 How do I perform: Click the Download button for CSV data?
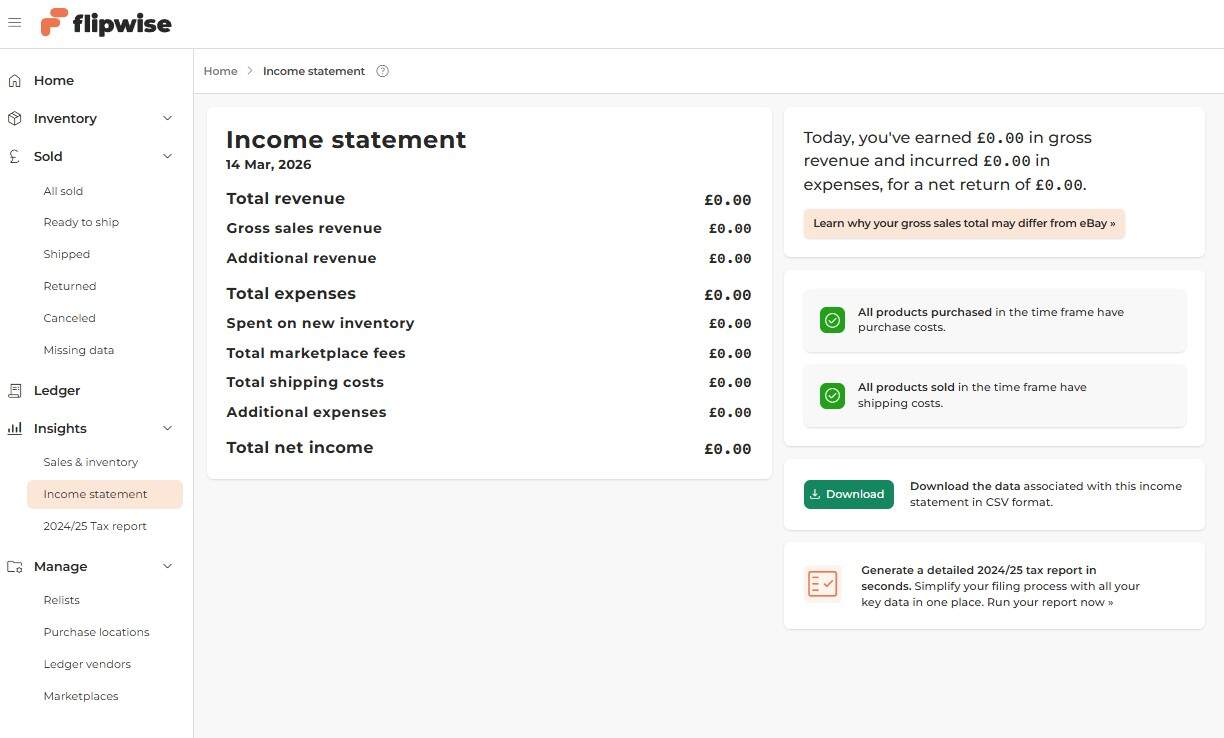pos(848,494)
